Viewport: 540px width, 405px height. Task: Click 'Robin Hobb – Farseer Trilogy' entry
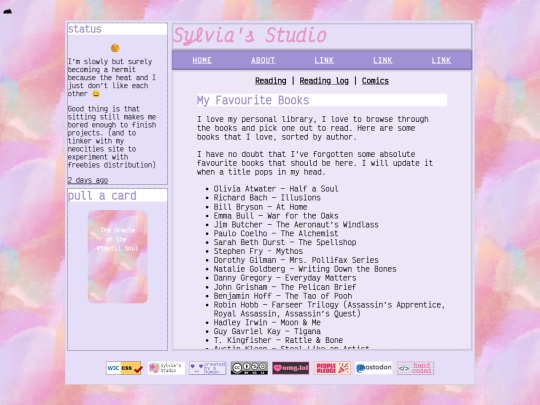pos(329,309)
